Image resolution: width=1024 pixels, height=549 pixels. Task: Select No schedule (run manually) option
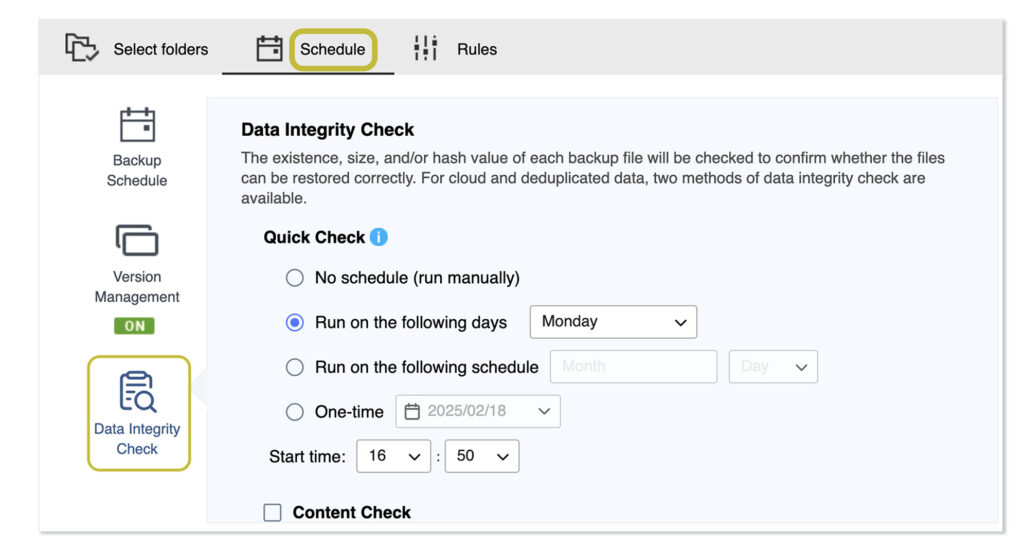[x=294, y=278]
